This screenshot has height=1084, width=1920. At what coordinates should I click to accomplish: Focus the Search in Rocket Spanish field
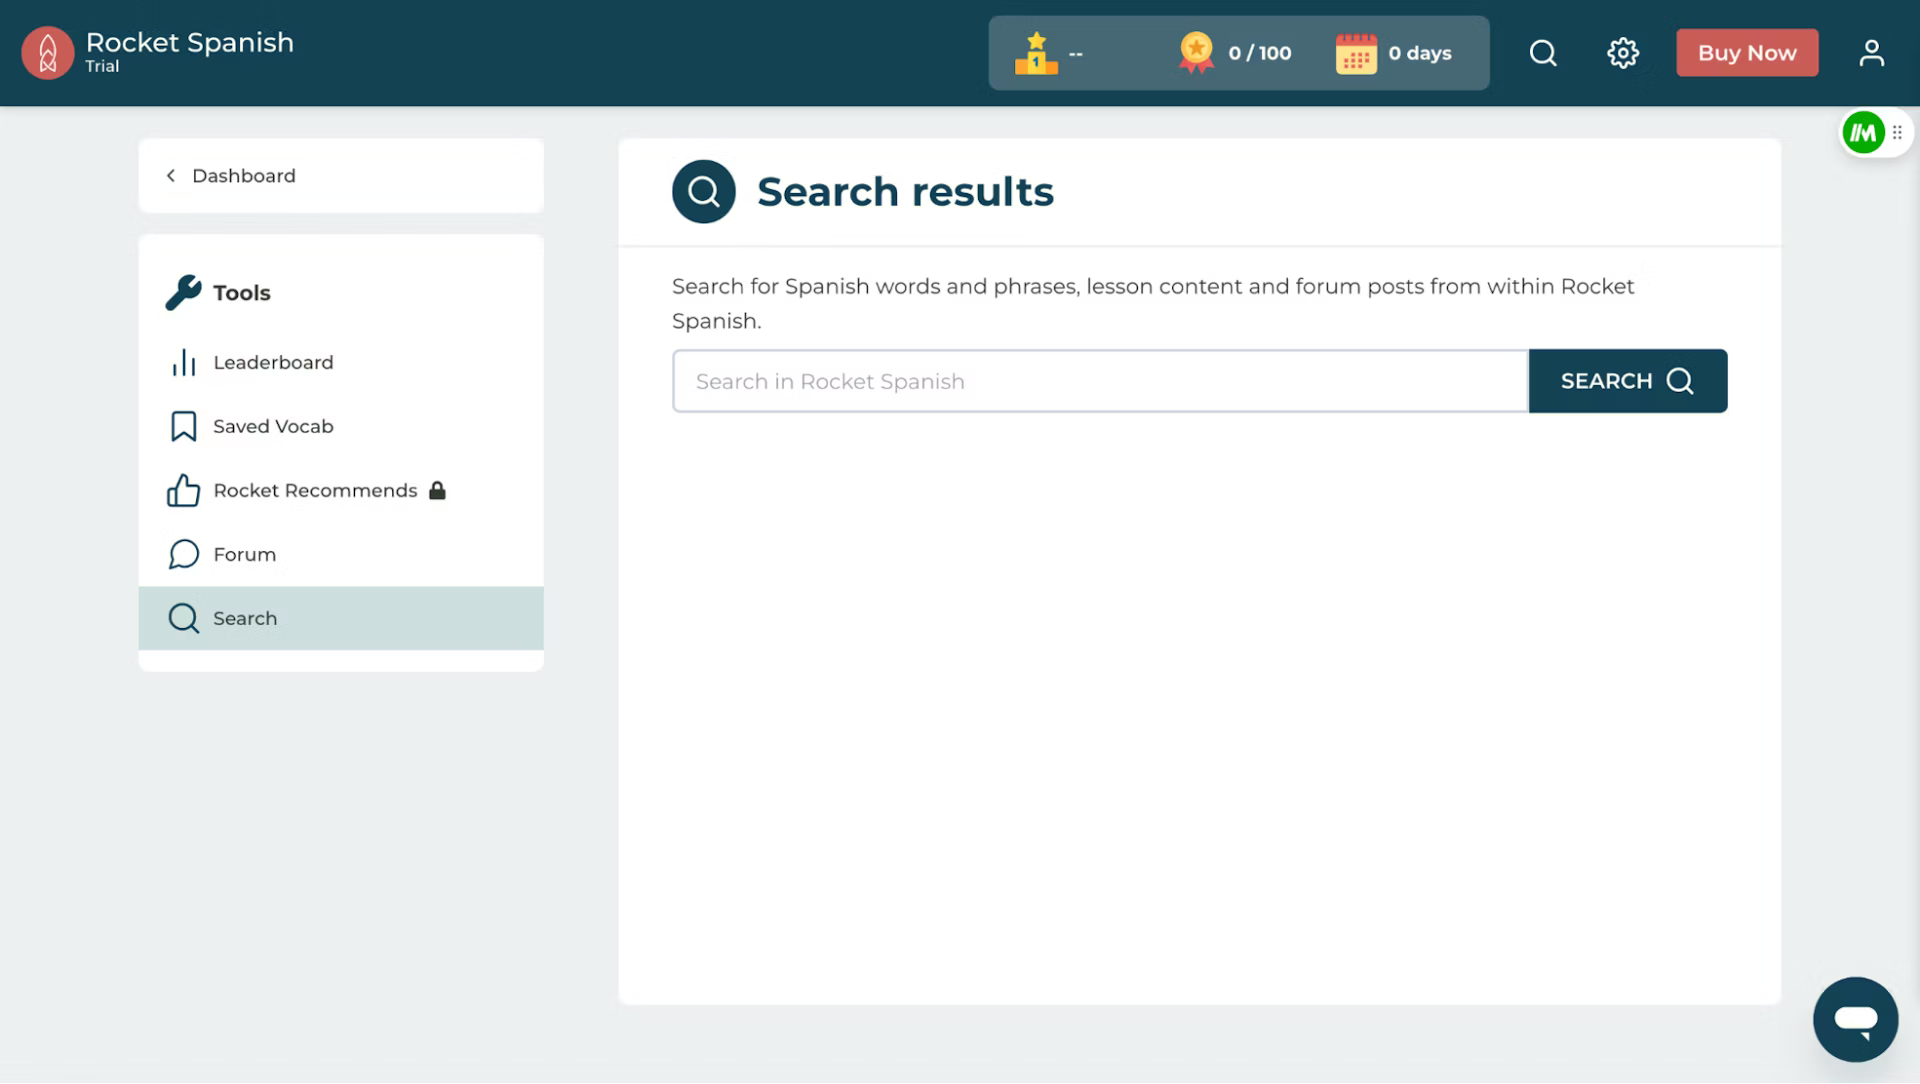point(1100,381)
